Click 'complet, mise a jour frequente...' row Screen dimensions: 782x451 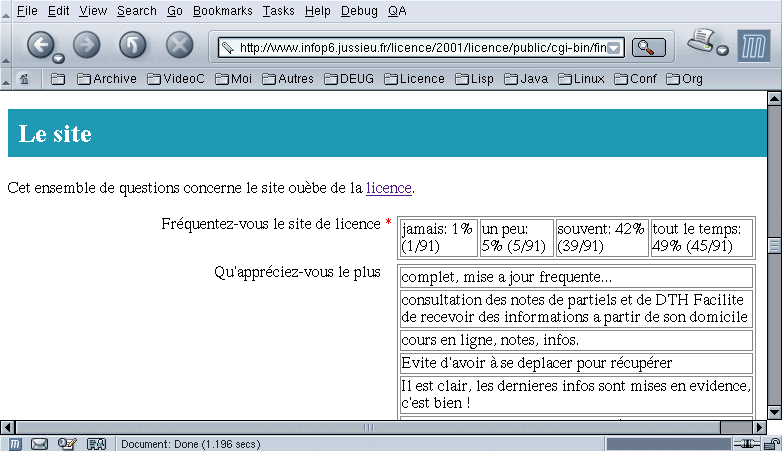tap(576, 277)
